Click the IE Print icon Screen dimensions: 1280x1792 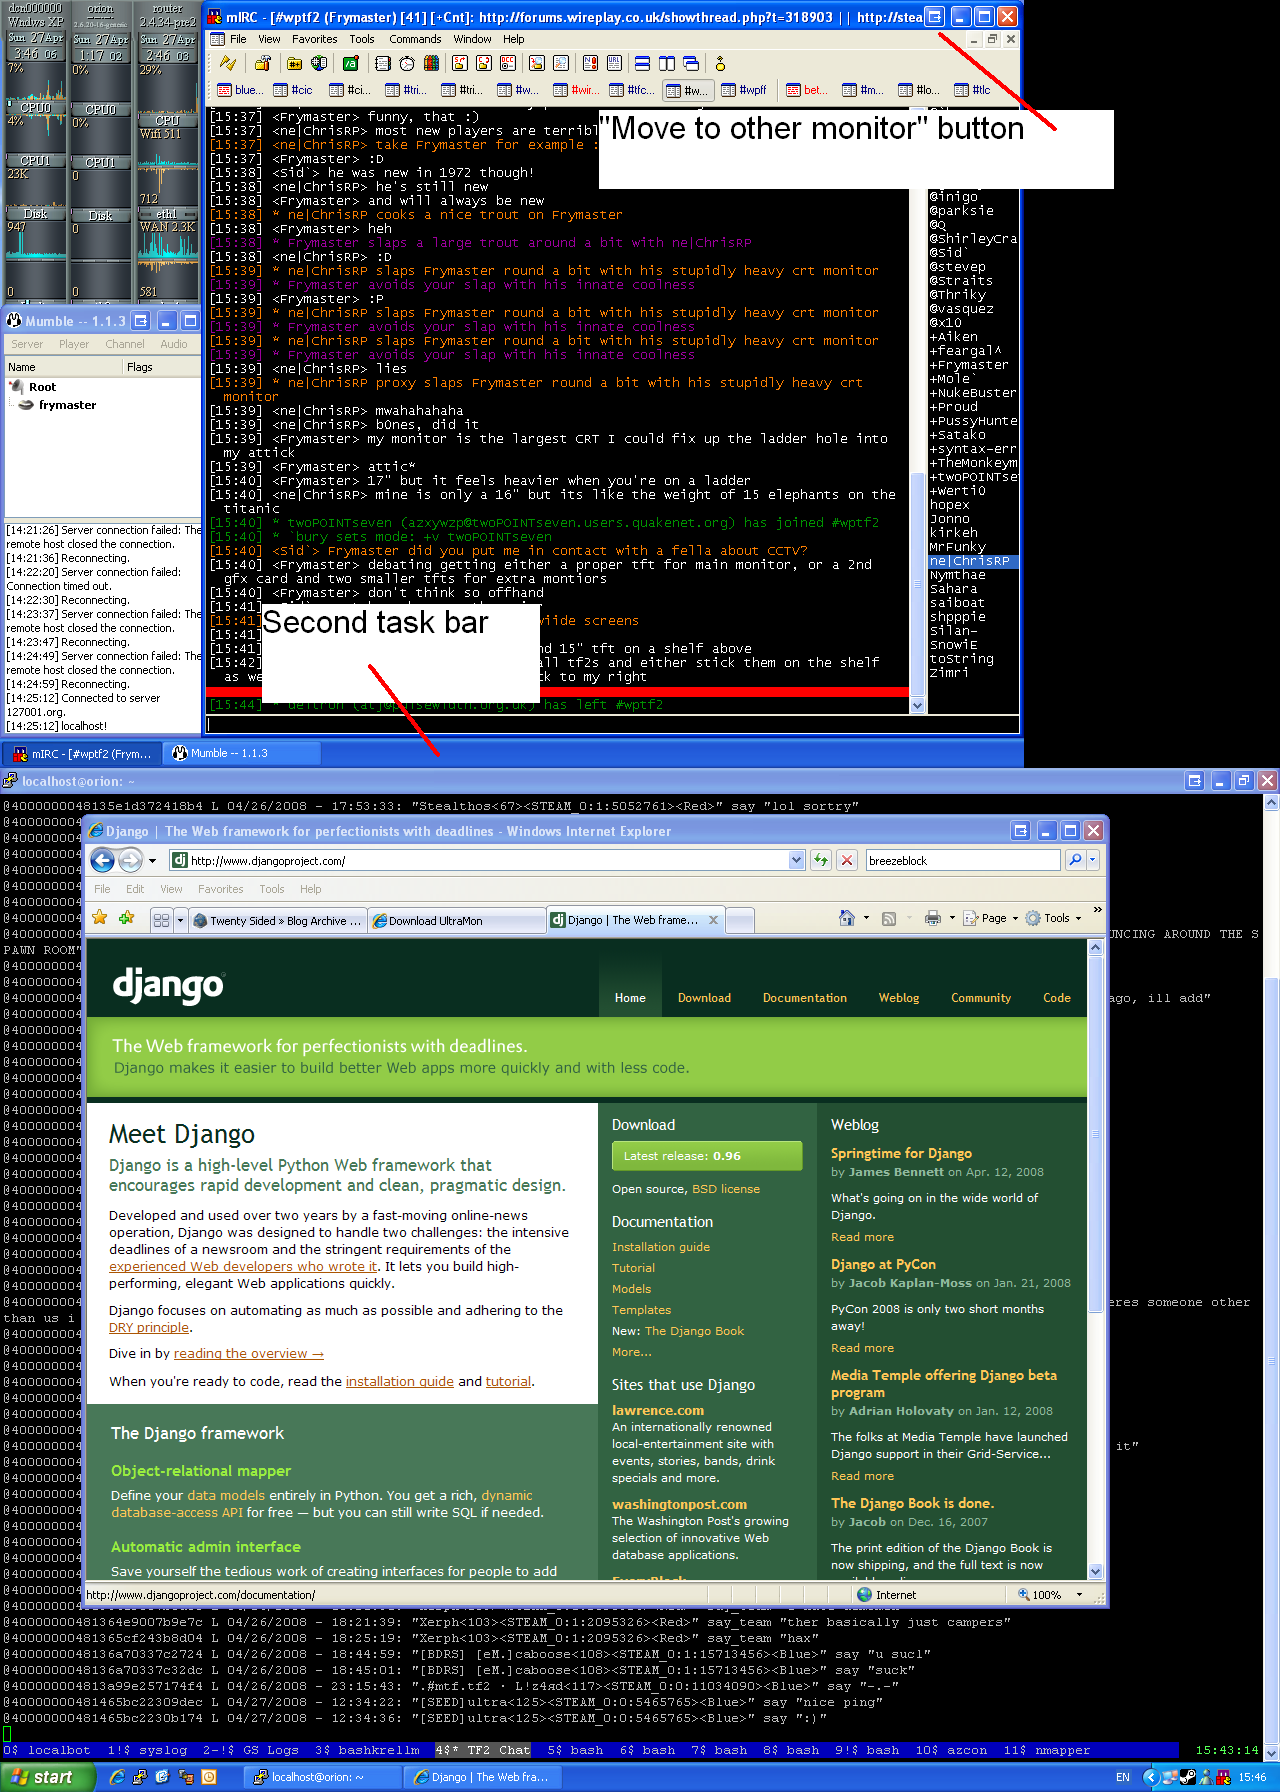(x=933, y=918)
